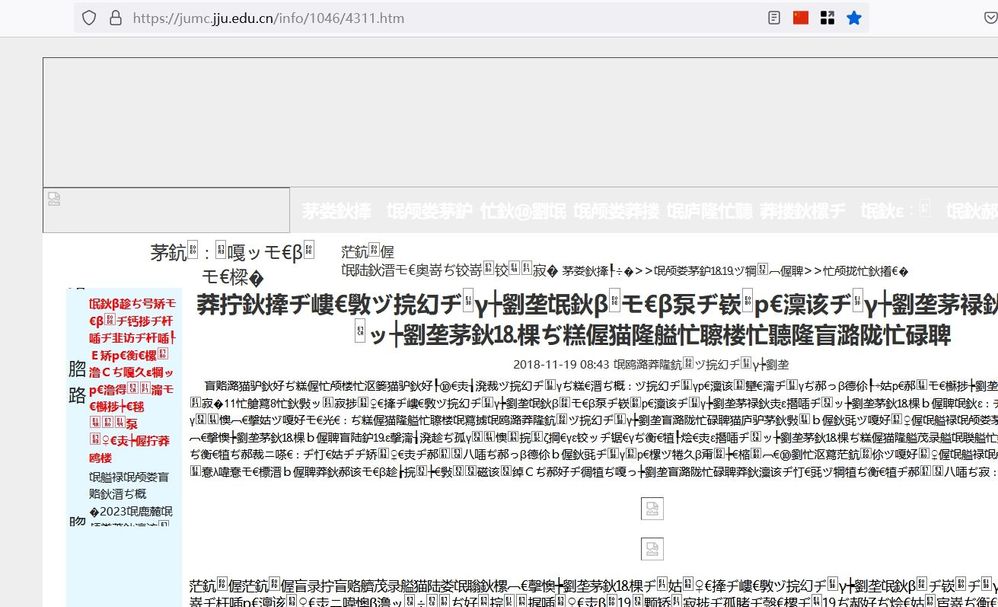Image resolution: width=998 pixels, height=607 pixels.
Task: Open the tracking protection shield icon
Action: tap(89, 18)
